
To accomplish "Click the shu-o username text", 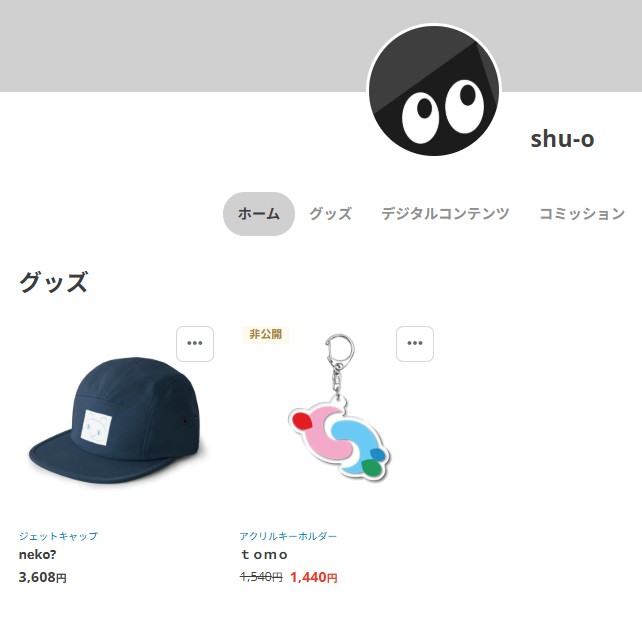I will tap(562, 139).
